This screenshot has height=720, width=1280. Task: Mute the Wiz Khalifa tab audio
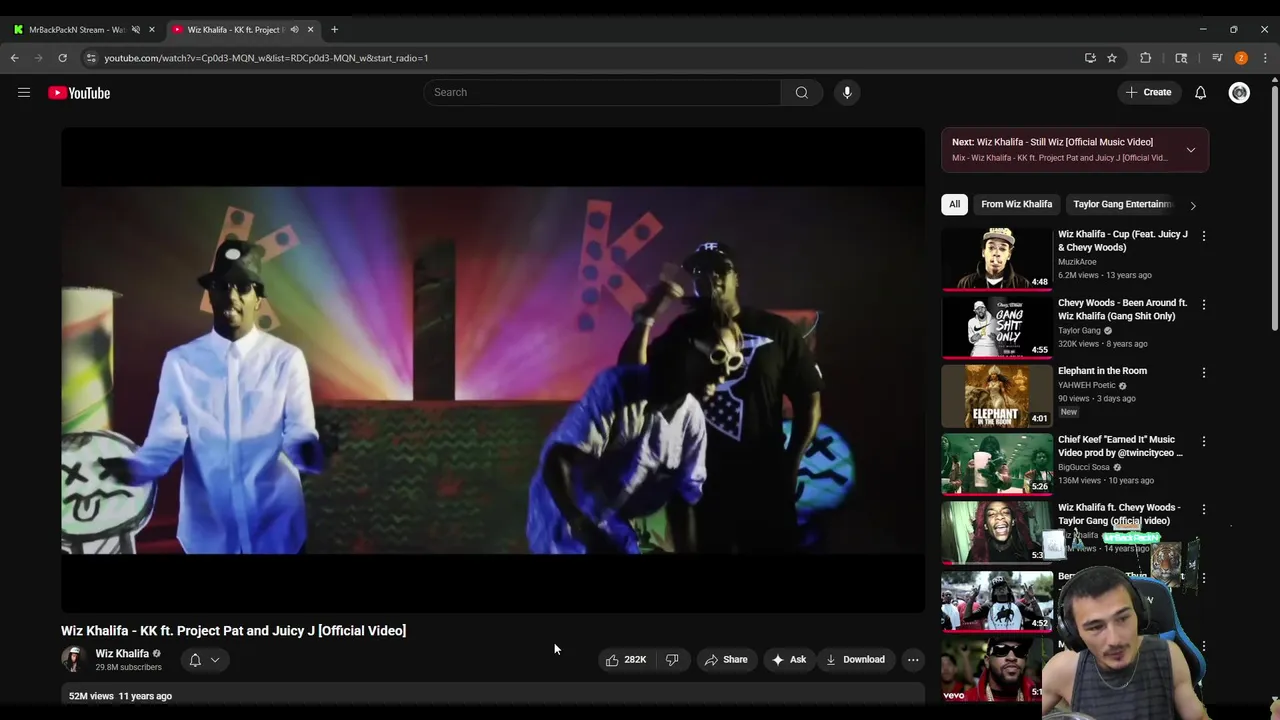click(294, 30)
